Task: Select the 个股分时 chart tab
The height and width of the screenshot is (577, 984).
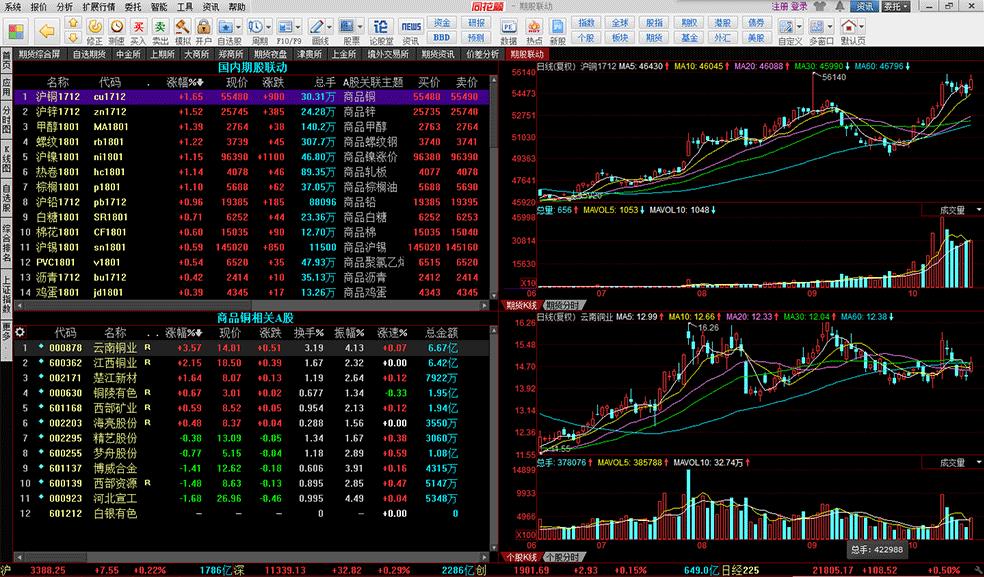Action: click(561, 556)
